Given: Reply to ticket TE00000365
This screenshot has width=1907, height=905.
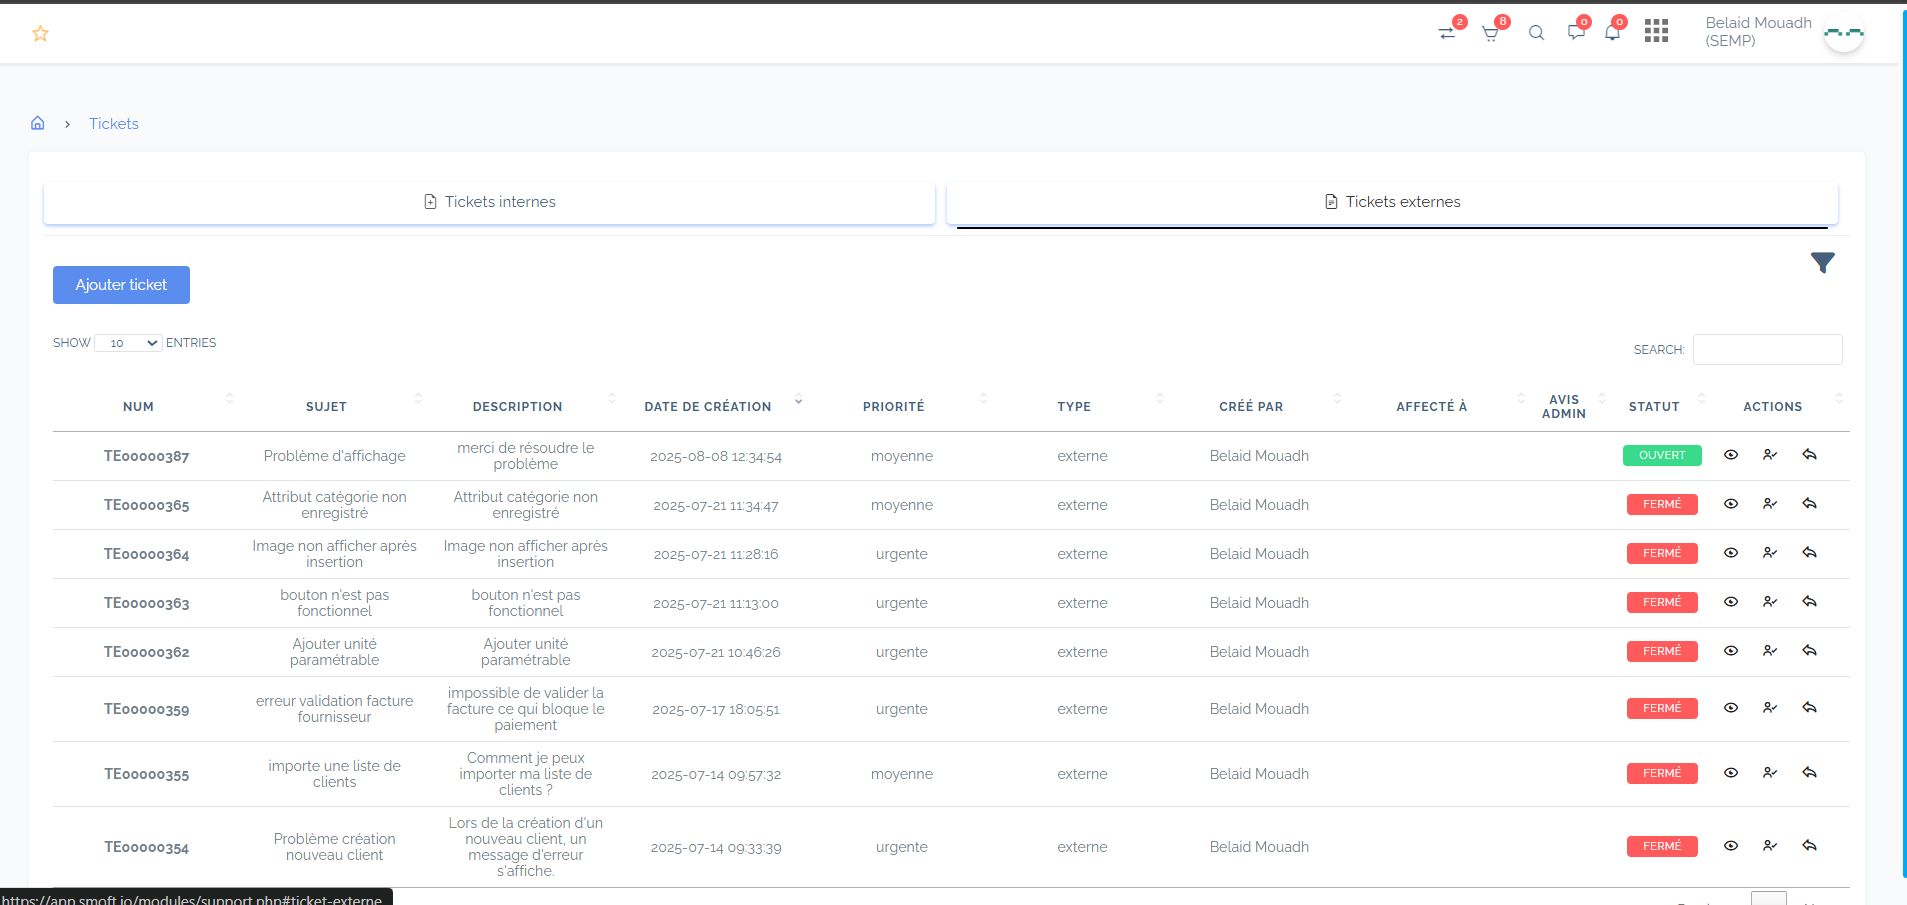Looking at the screenshot, I should 1809,504.
